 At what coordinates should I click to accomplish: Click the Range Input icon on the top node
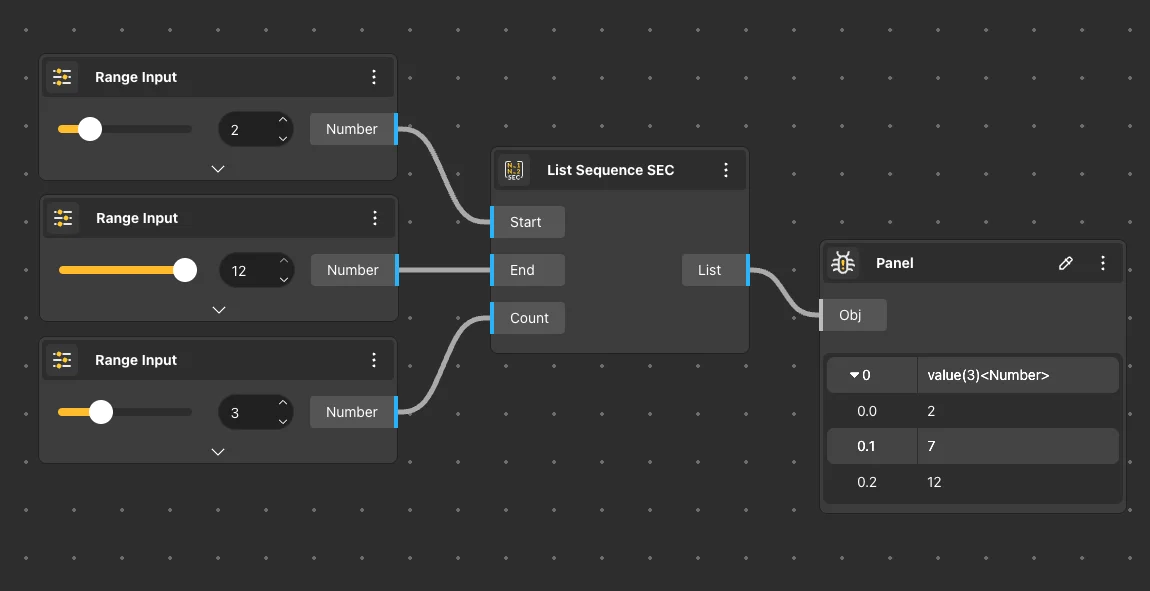point(62,77)
